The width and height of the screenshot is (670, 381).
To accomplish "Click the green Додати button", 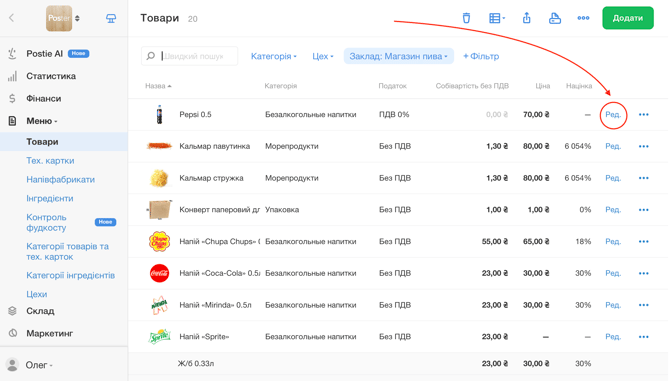I will 628,18.
